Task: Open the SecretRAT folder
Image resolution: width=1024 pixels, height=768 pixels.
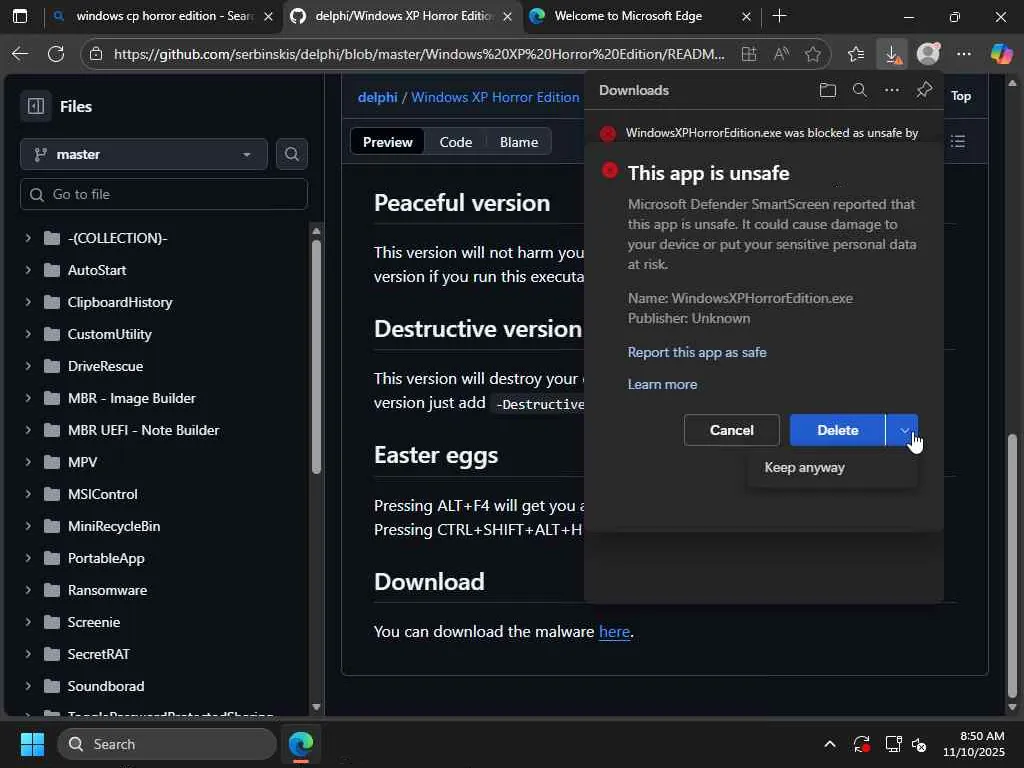Action: 99,654
